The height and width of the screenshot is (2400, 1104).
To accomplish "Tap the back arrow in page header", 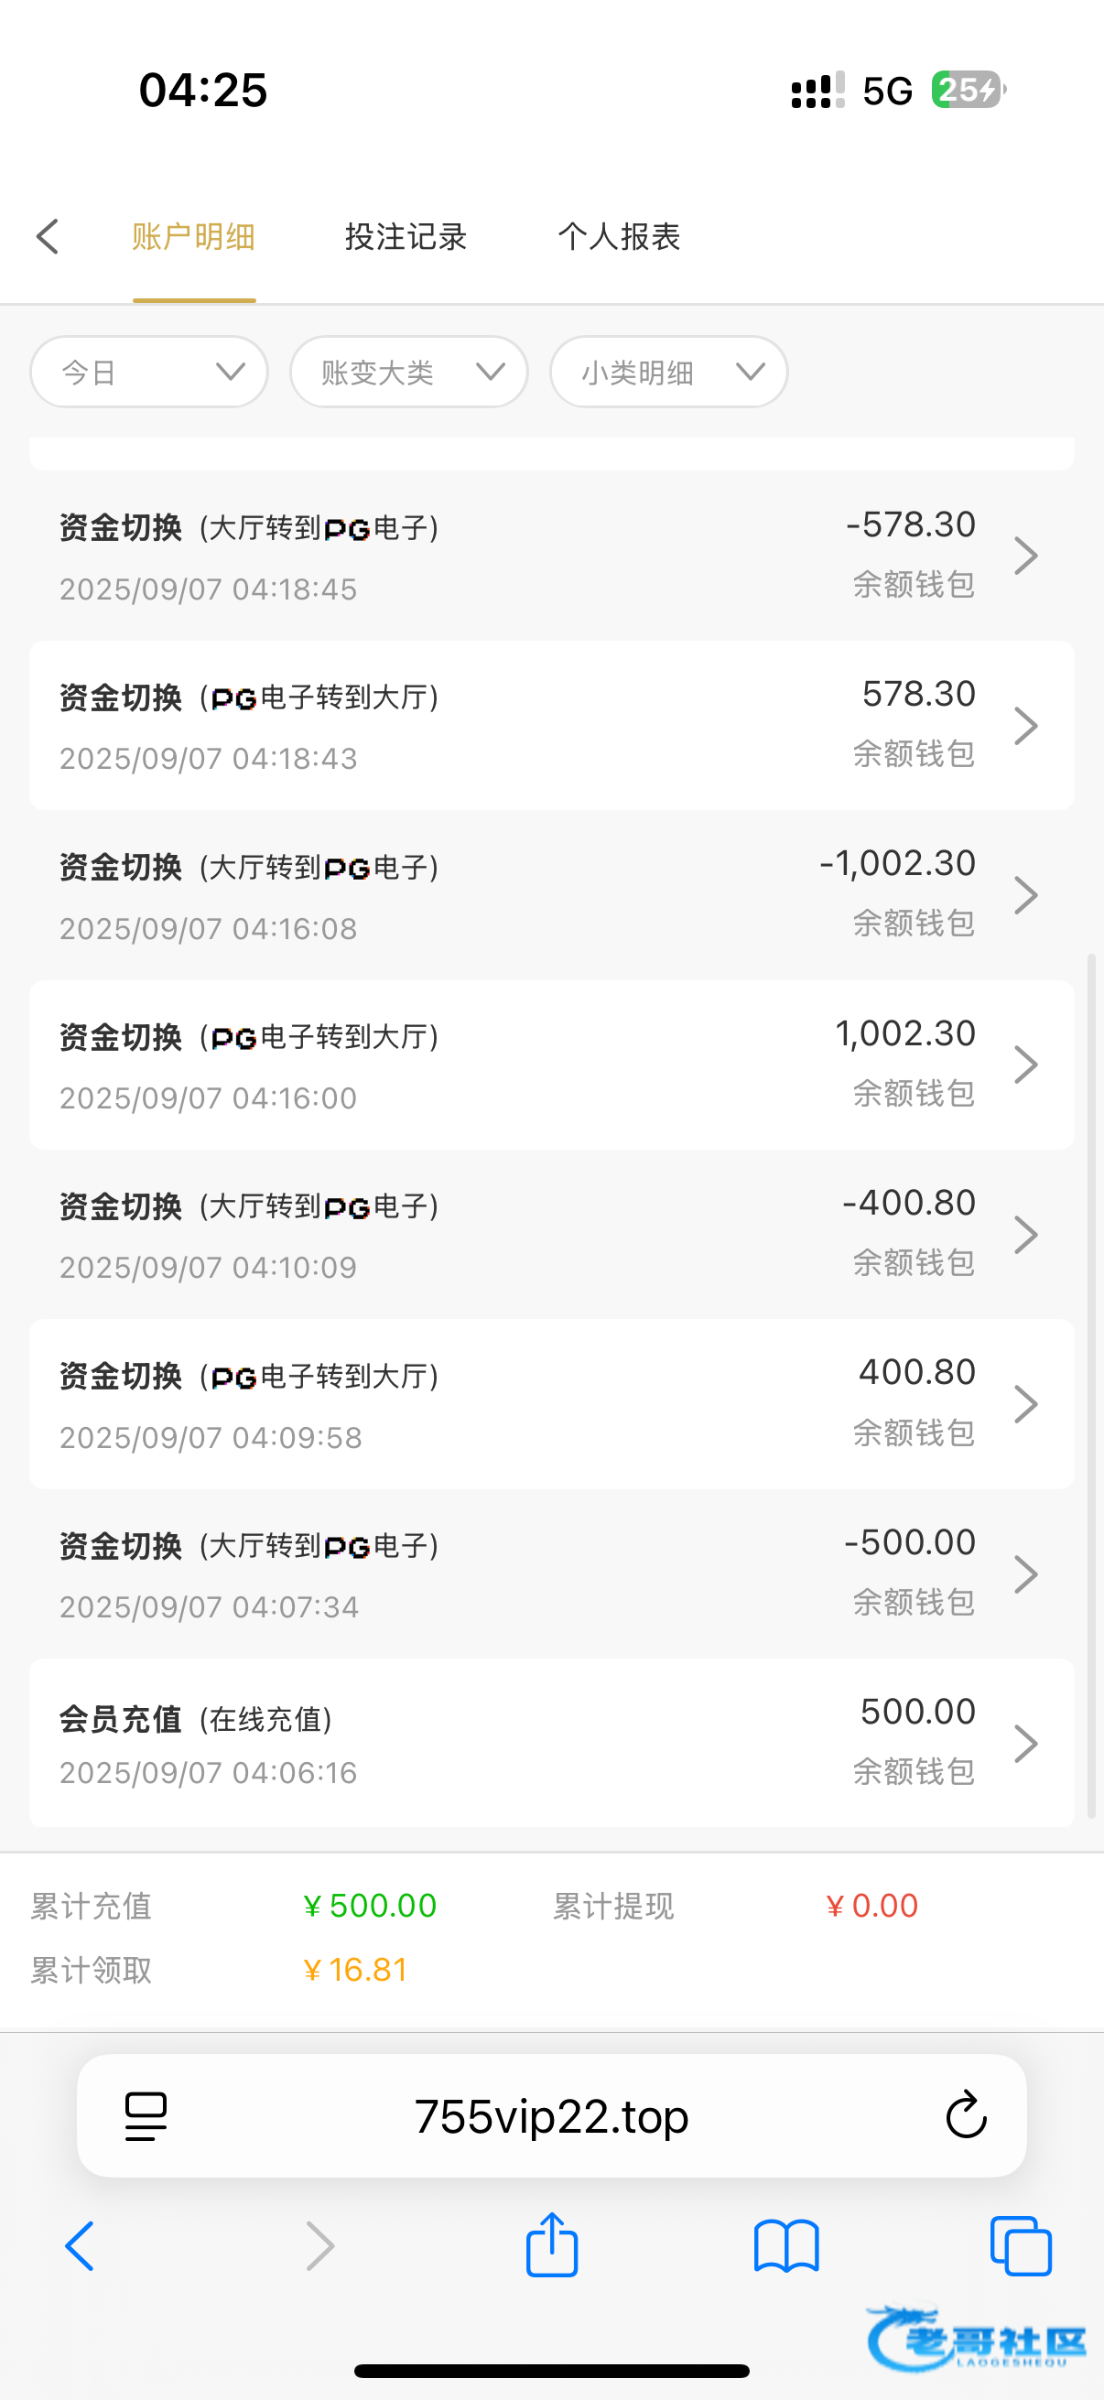I will coord(48,237).
